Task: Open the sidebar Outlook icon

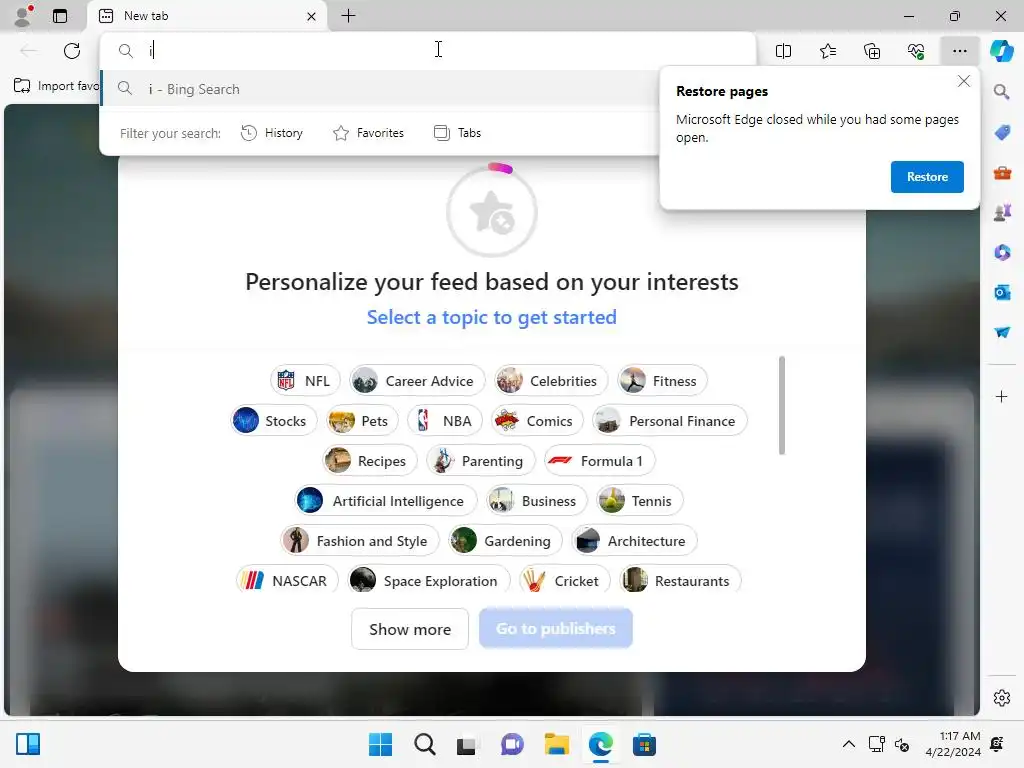Action: pyautogui.click(x=1002, y=292)
